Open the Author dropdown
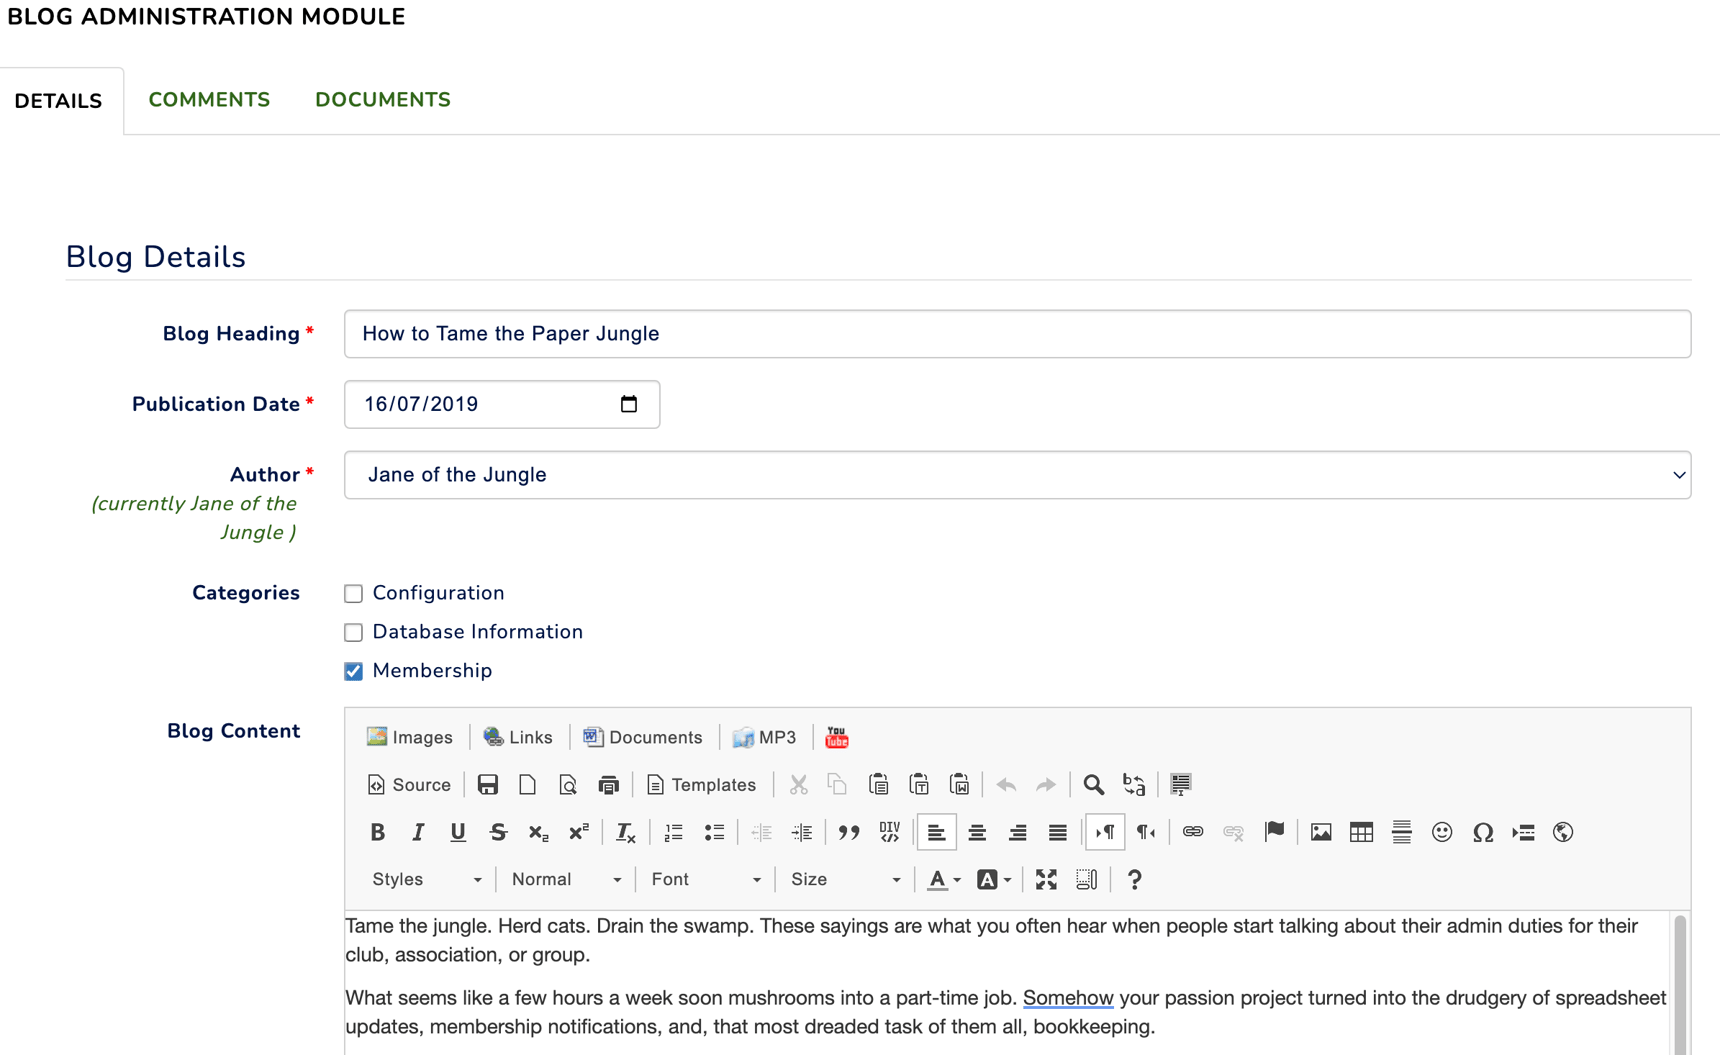This screenshot has width=1720, height=1055. point(1017,475)
